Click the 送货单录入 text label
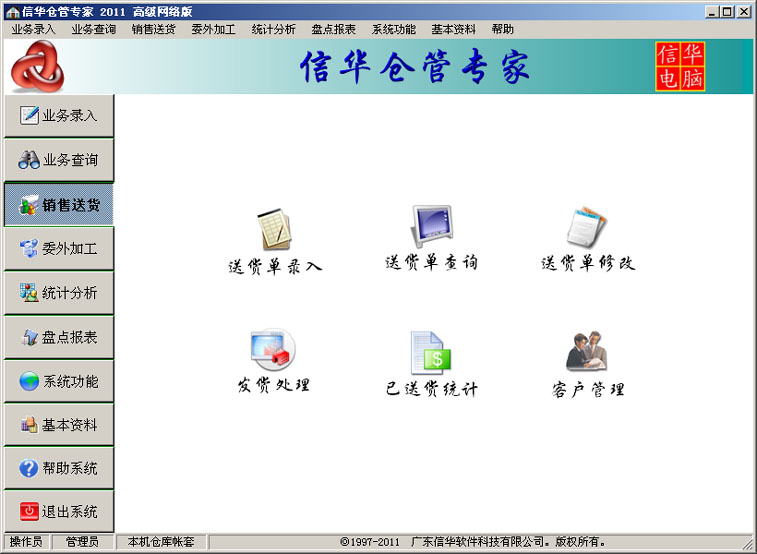Image resolution: width=757 pixels, height=554 pixels. pyautogui.click(x=275, y=266)
